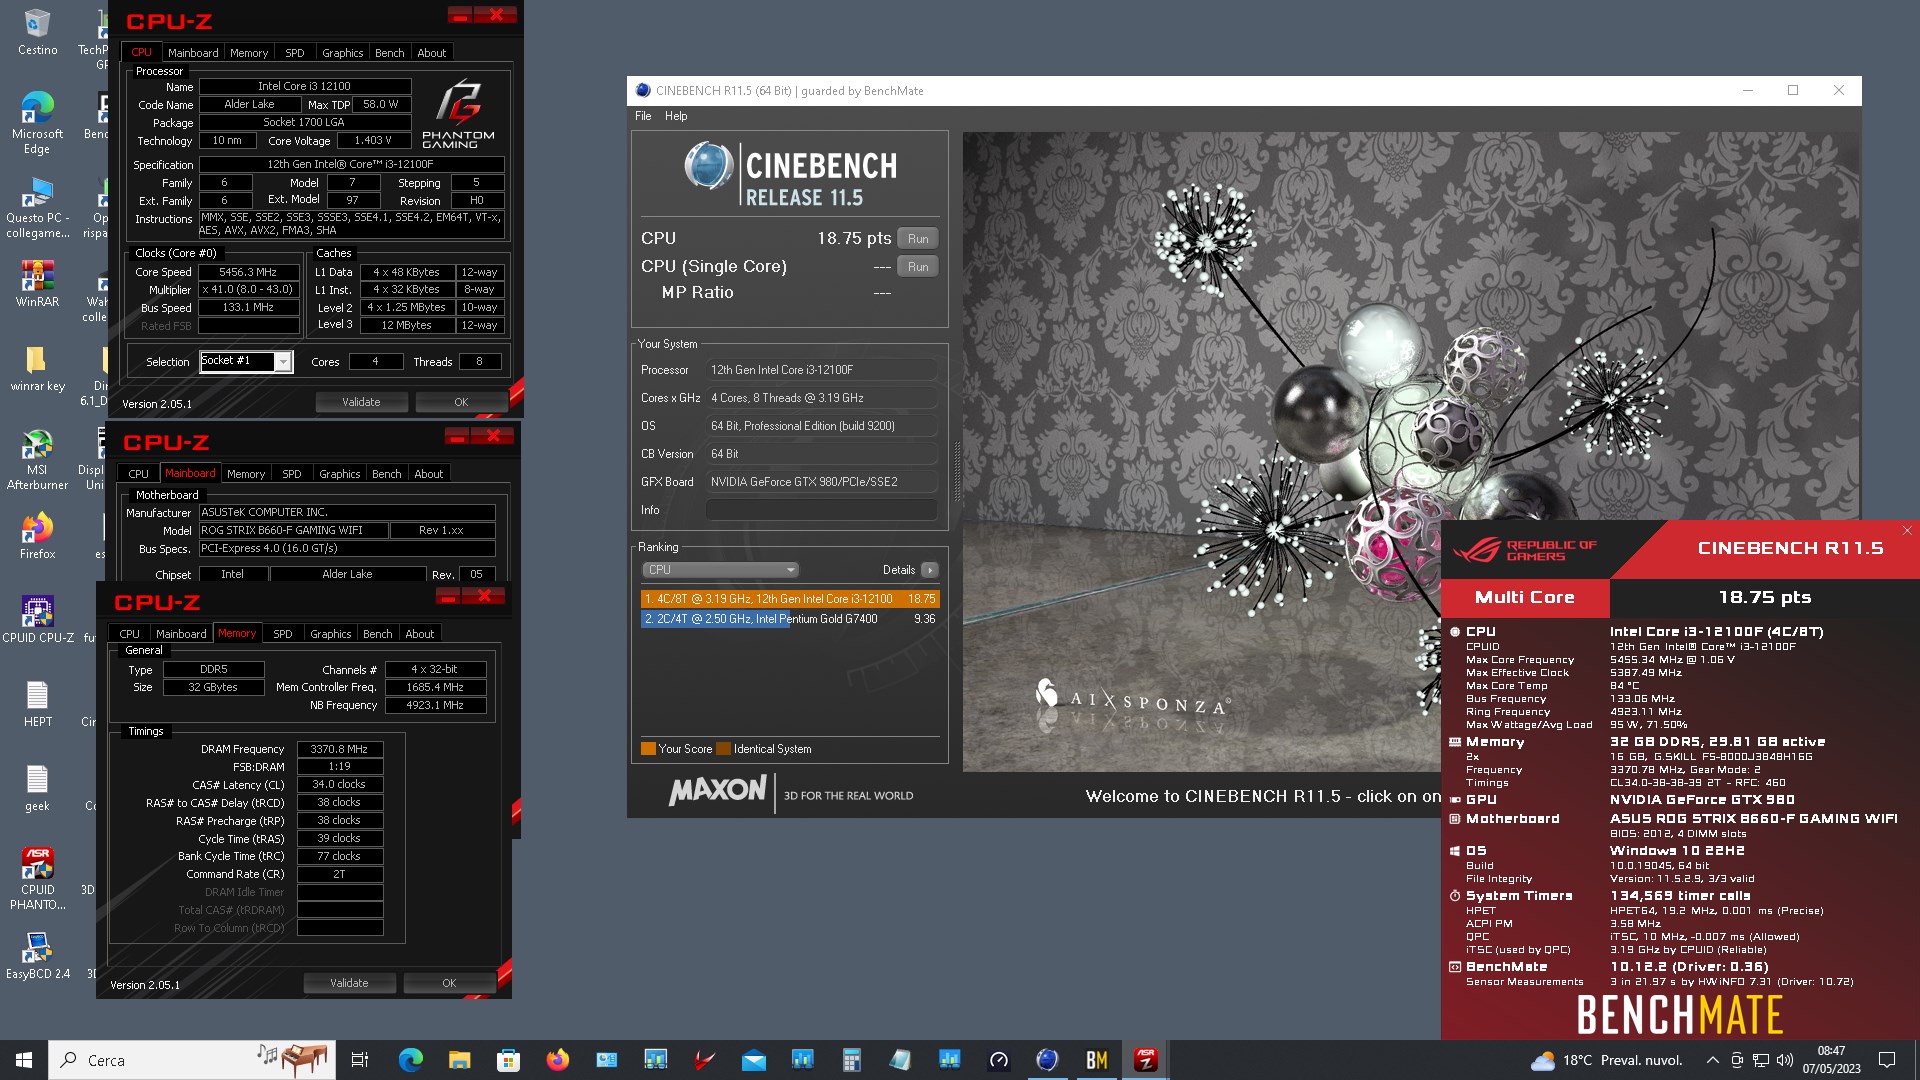Open the File menu in Cinebench
The width and height of the screenshot is (1920, 1080).
pos(643,116)
